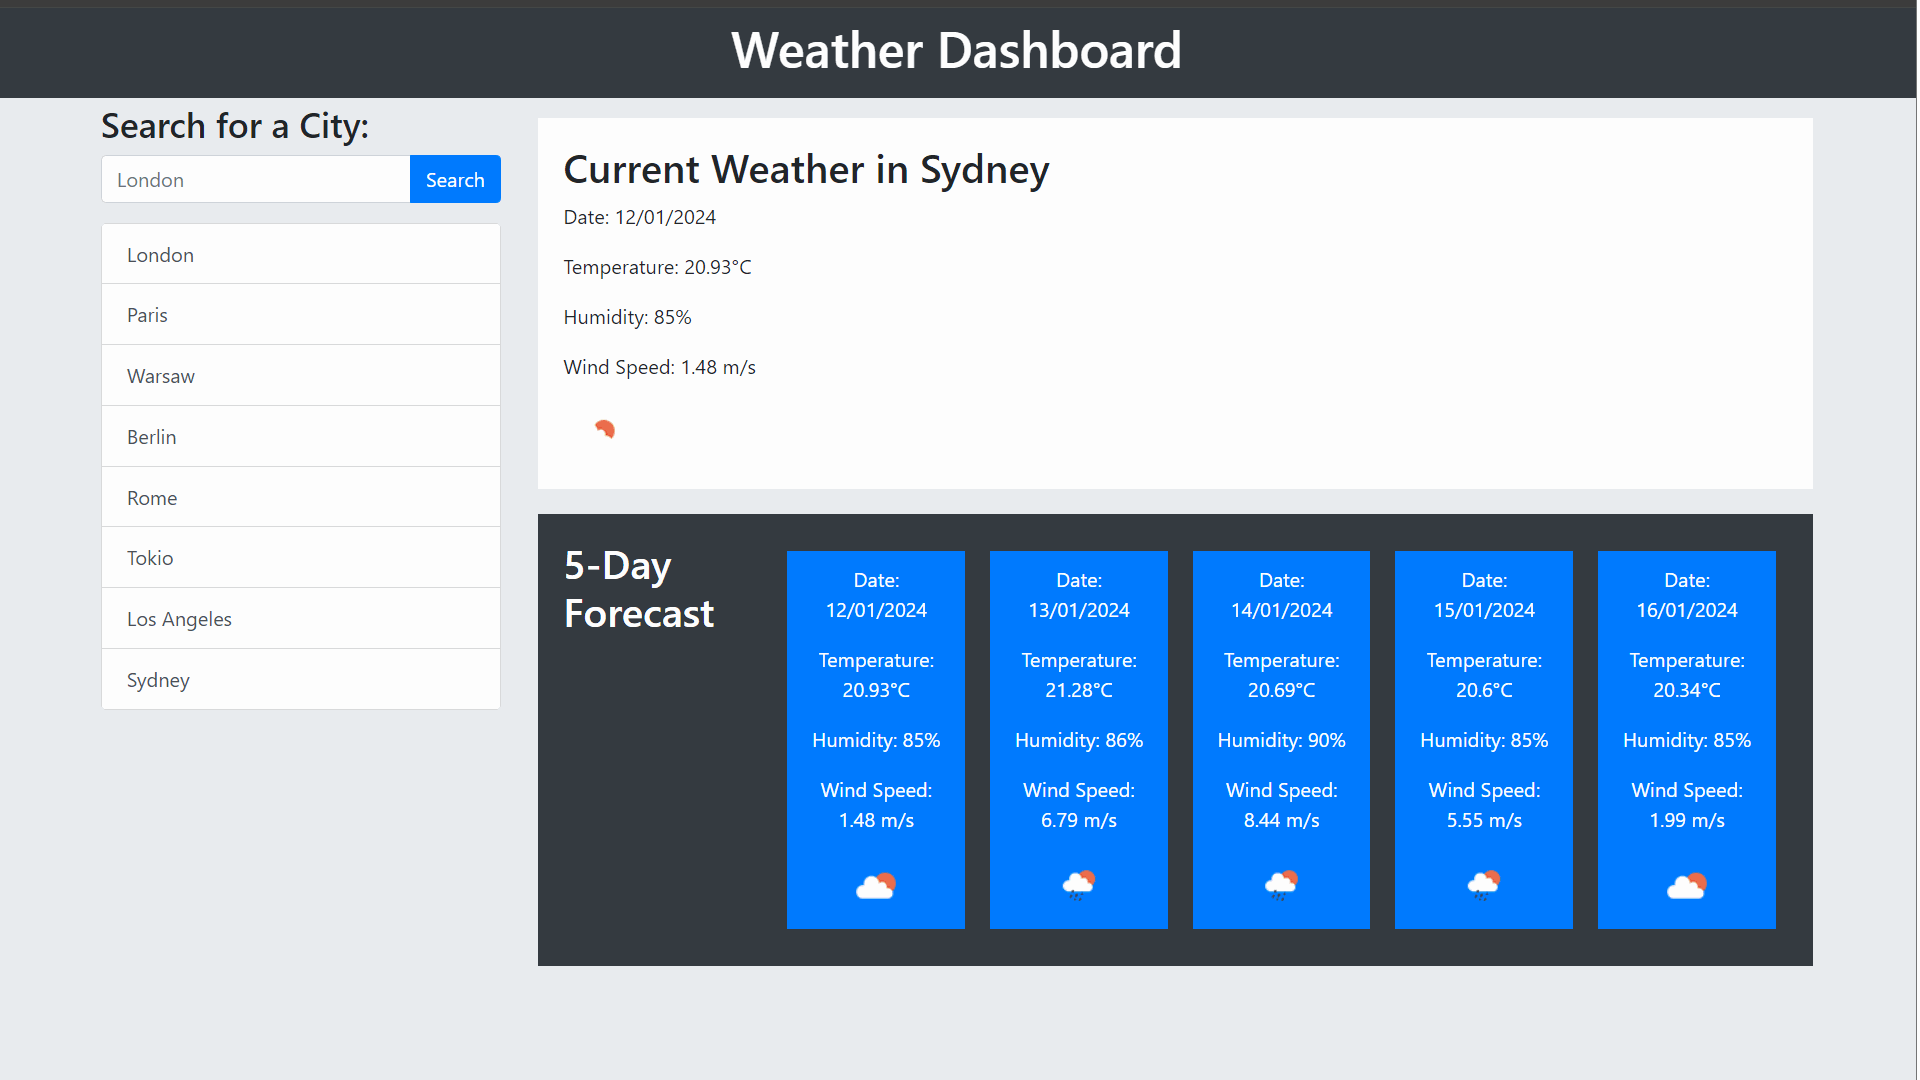1920x1080 pixels.
Task: Focus the city search input field
Action: tap(256, 180)
